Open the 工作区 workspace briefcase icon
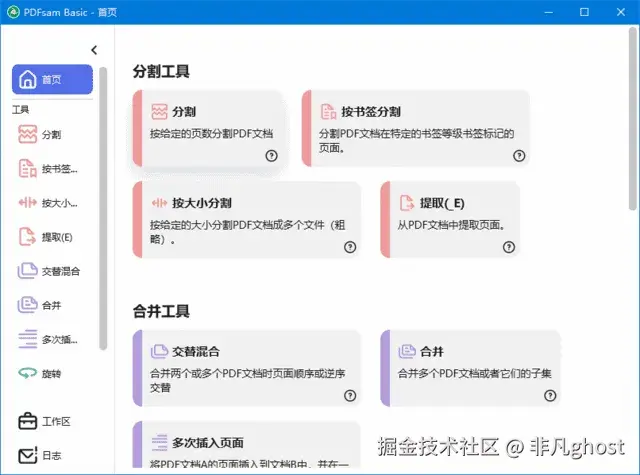The image size is (640, 475). pyautogui.click(x=27, y=421)
